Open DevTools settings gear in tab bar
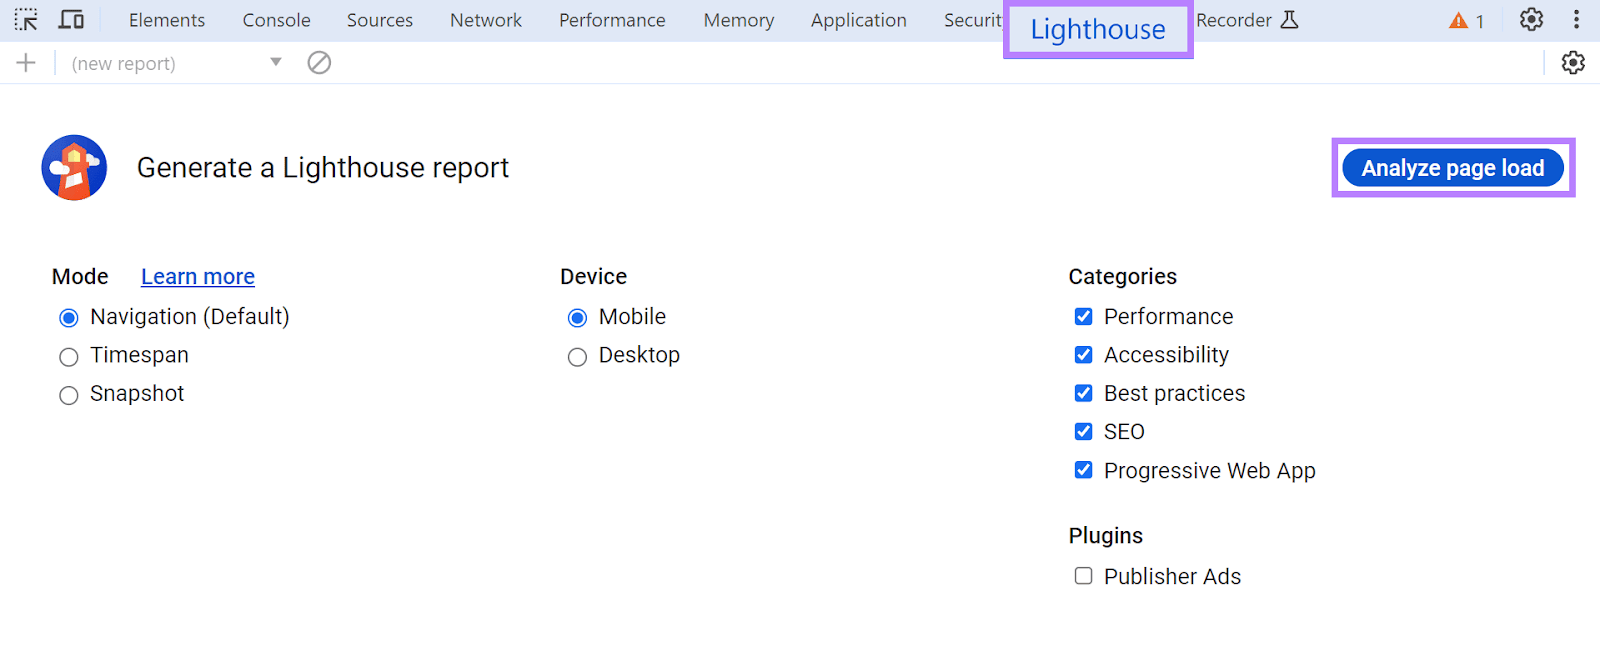 [1531, 20]
